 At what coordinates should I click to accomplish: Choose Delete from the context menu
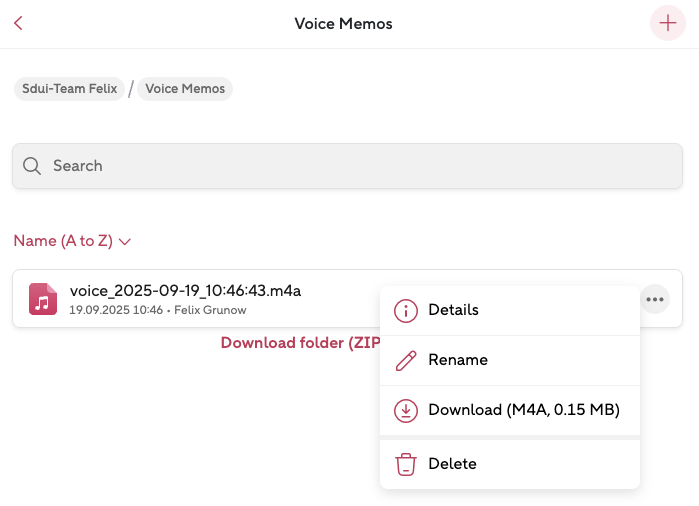click(452, 464)
